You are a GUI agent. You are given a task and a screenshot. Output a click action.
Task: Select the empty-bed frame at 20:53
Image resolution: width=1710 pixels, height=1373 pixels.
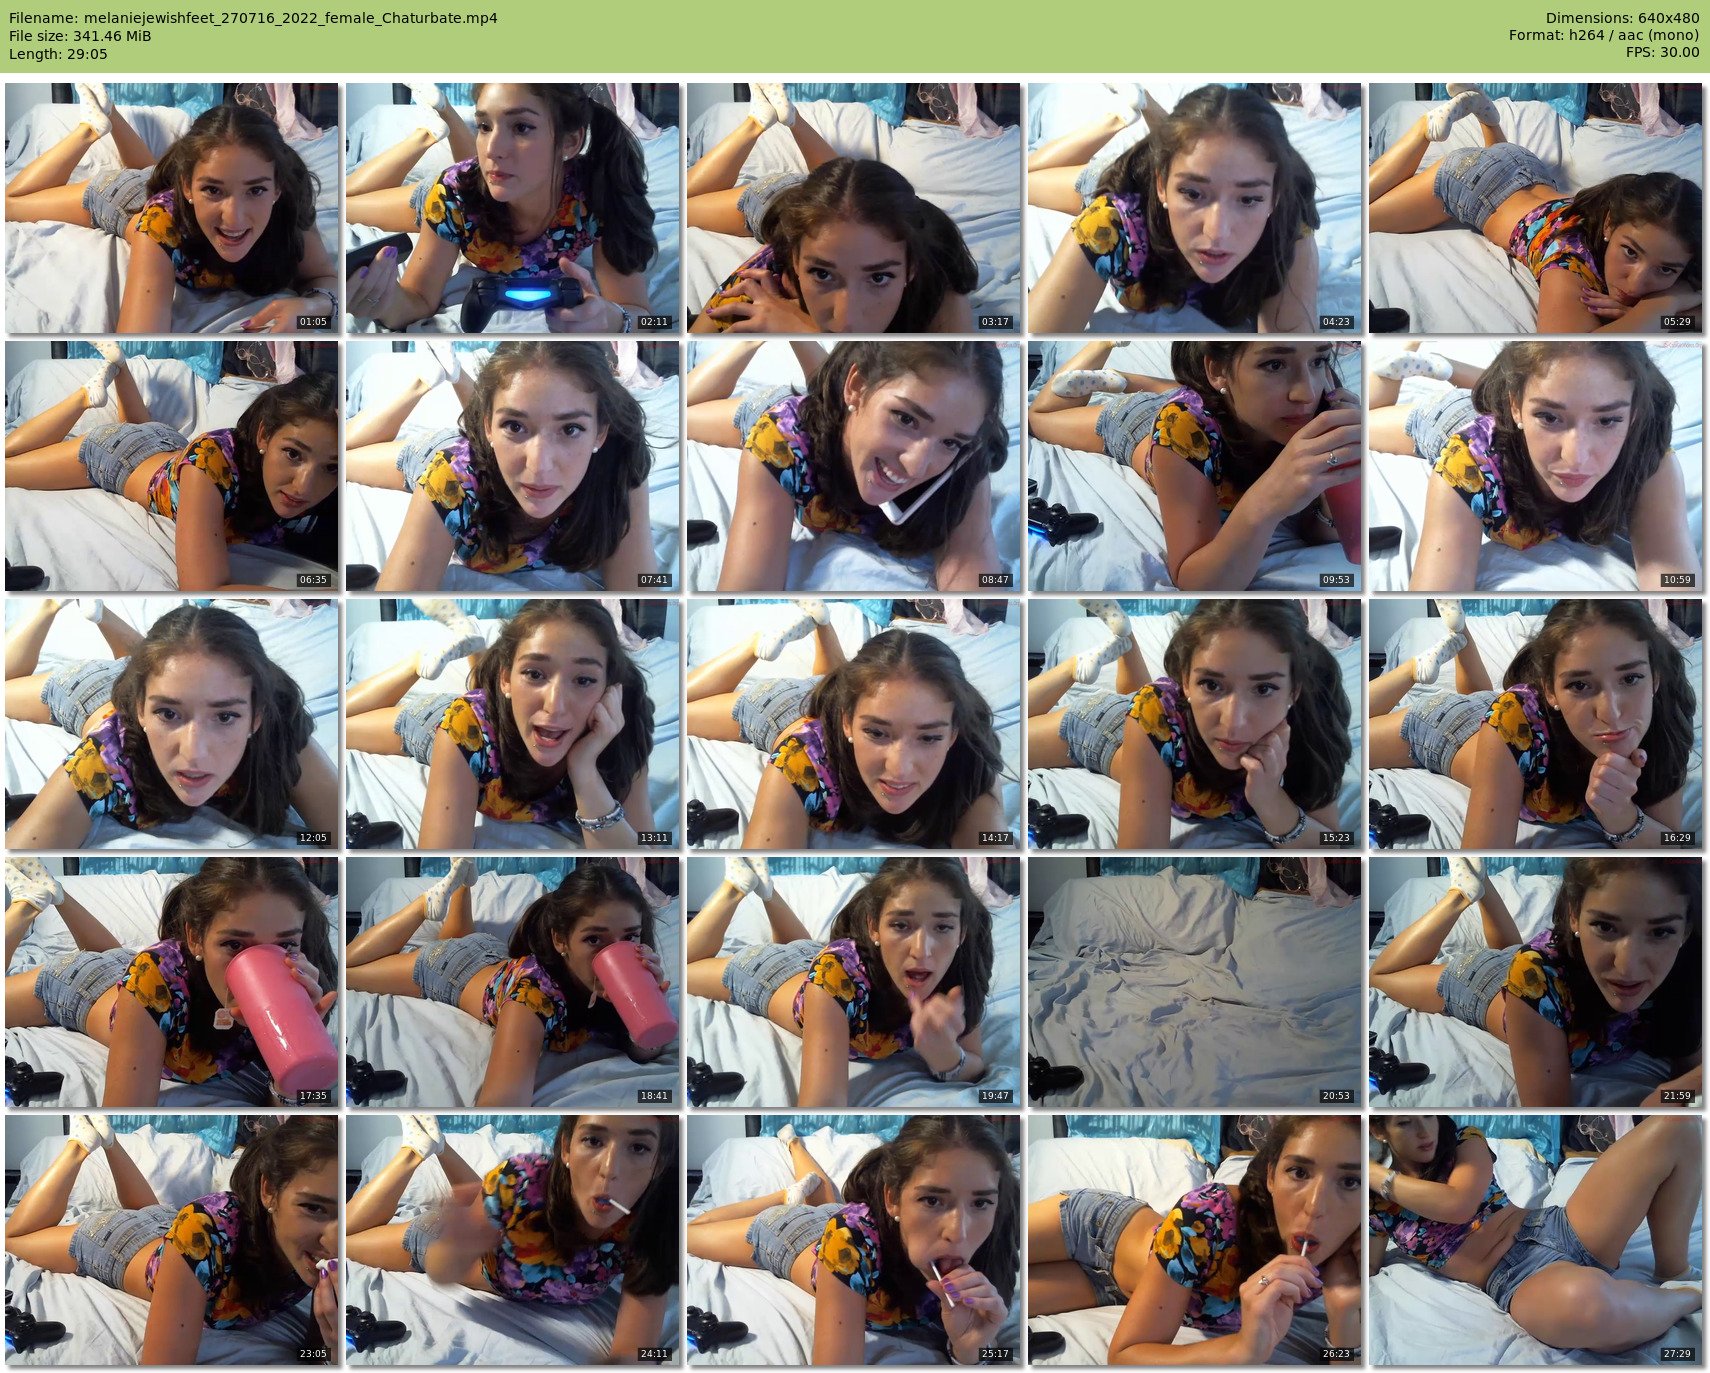point(1194,982)
